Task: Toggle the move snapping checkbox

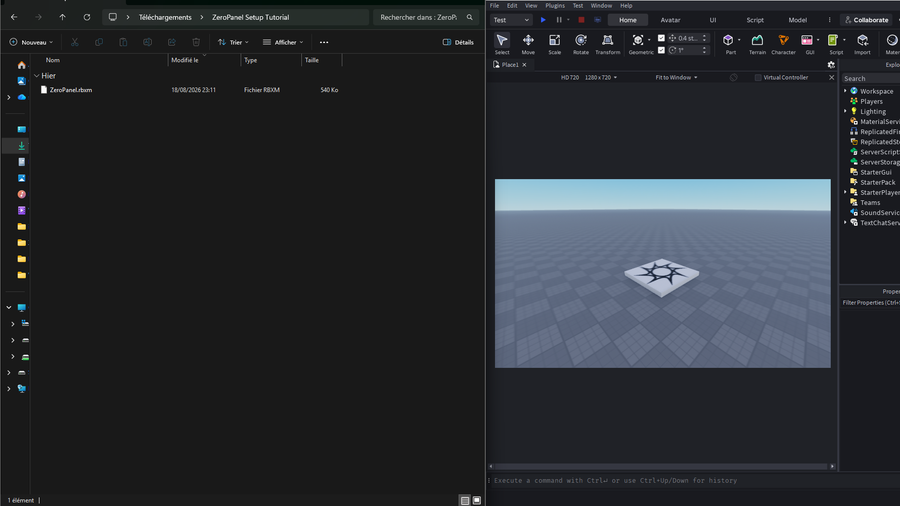Action: click(x=661, y=38)
